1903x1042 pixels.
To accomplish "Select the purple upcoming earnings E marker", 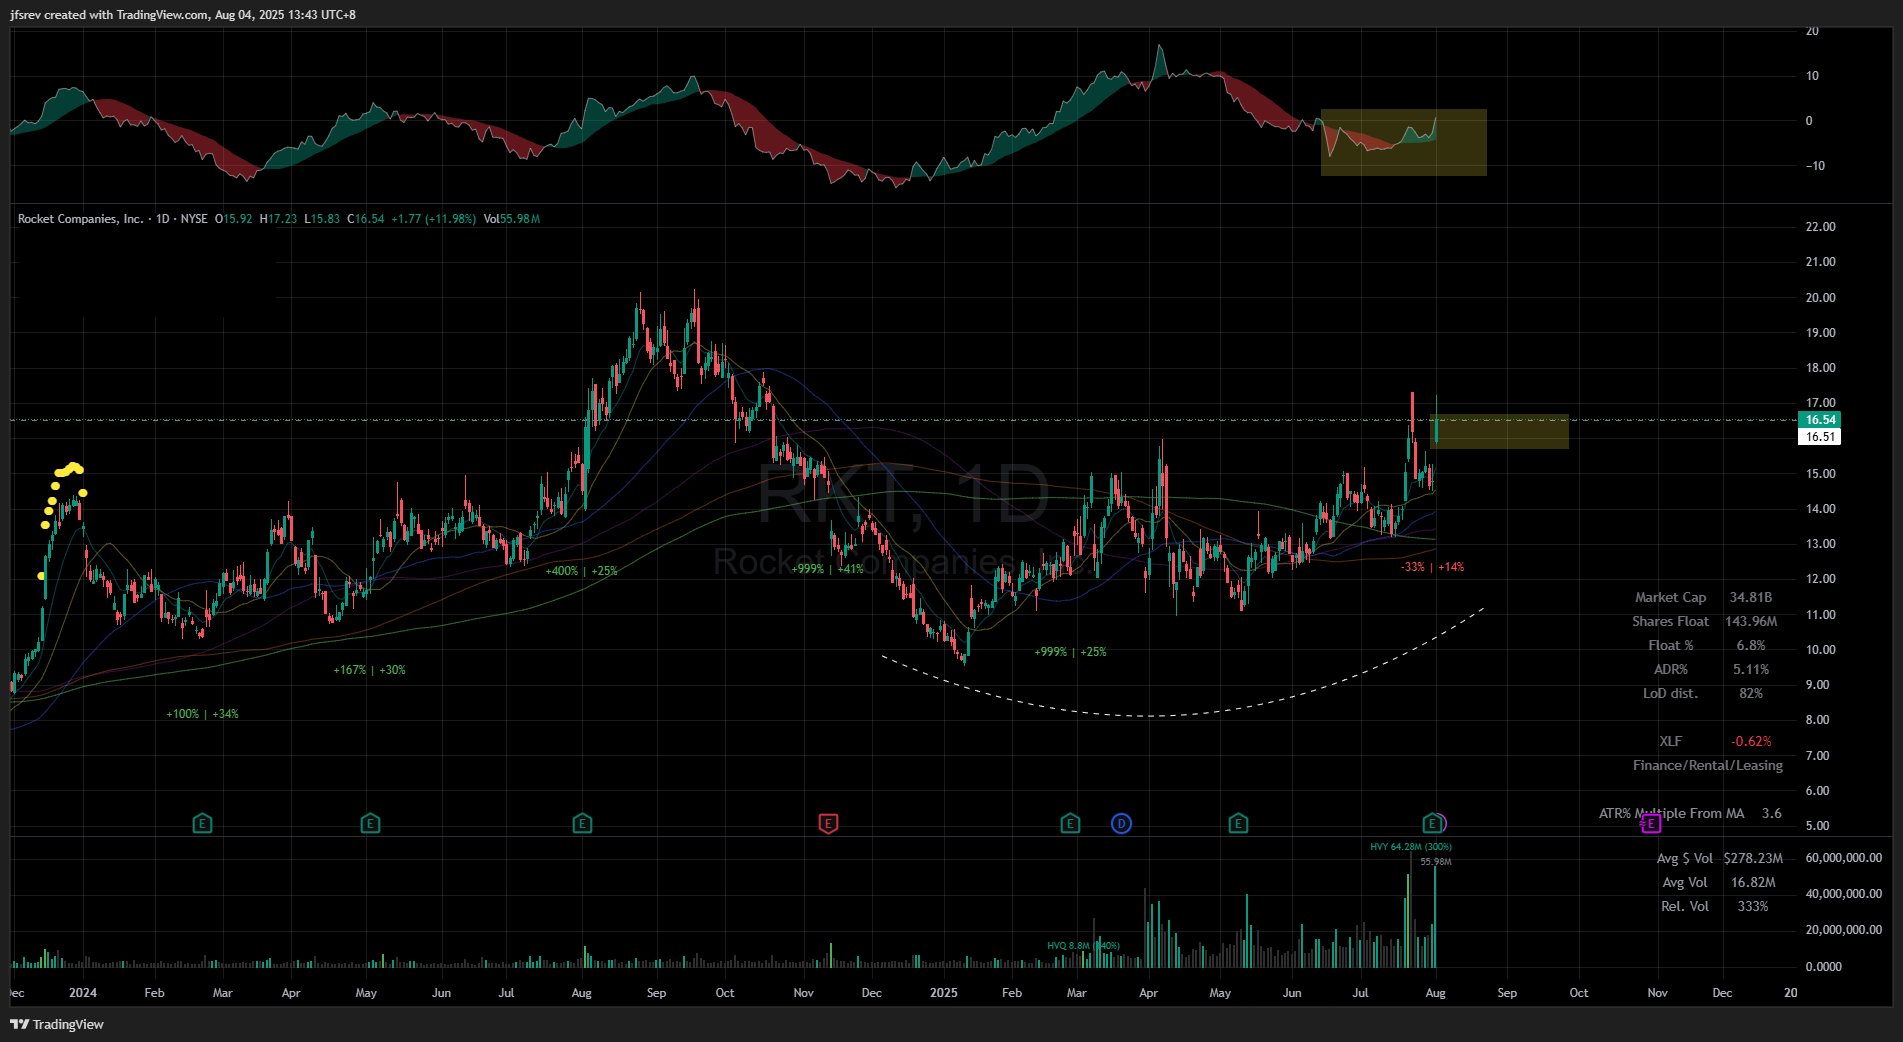I will click(1651, 824).
